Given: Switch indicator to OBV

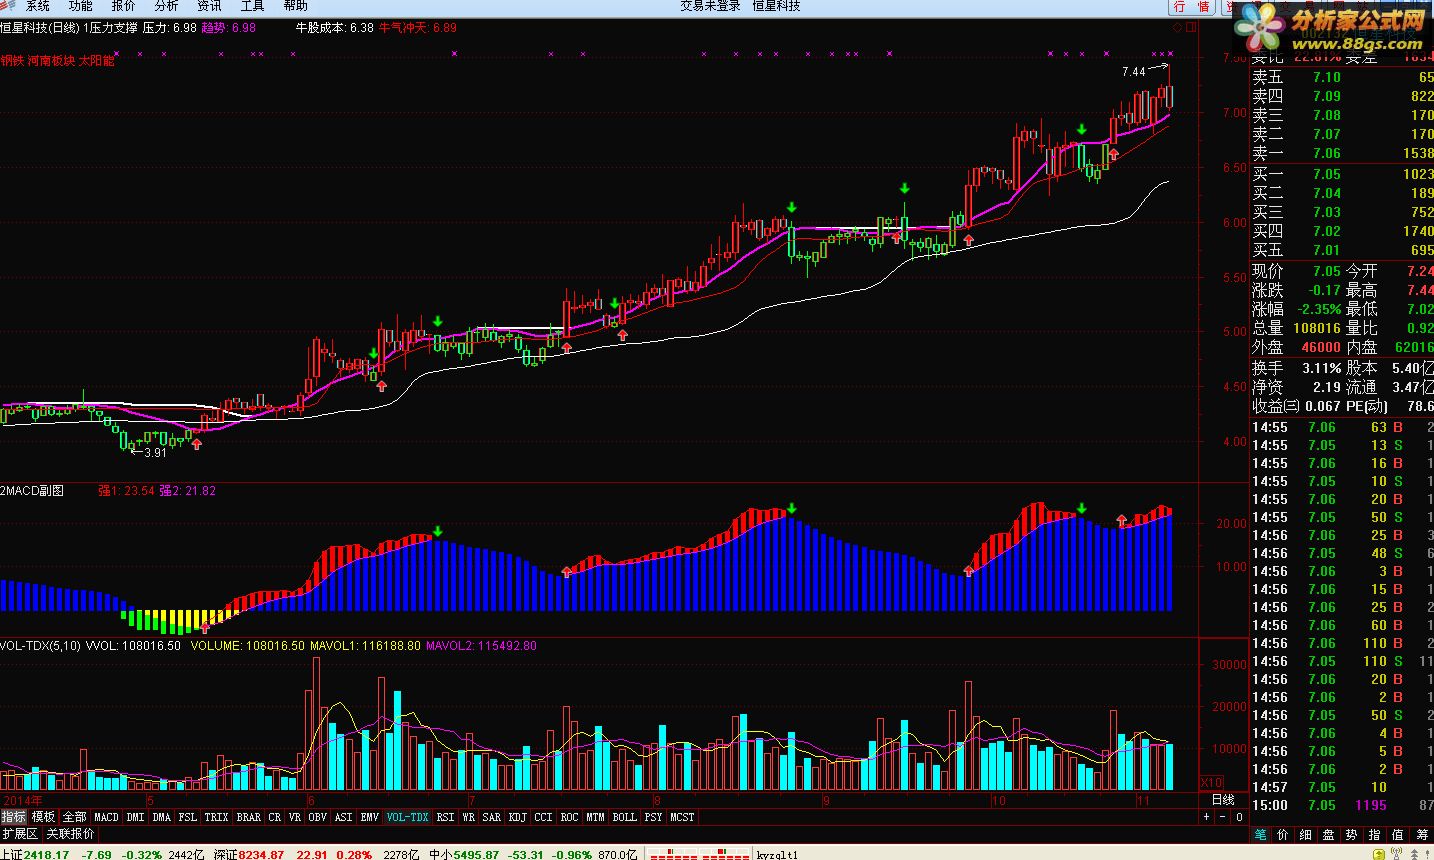Looking at the screenshot, I should [x=317, y=817].
